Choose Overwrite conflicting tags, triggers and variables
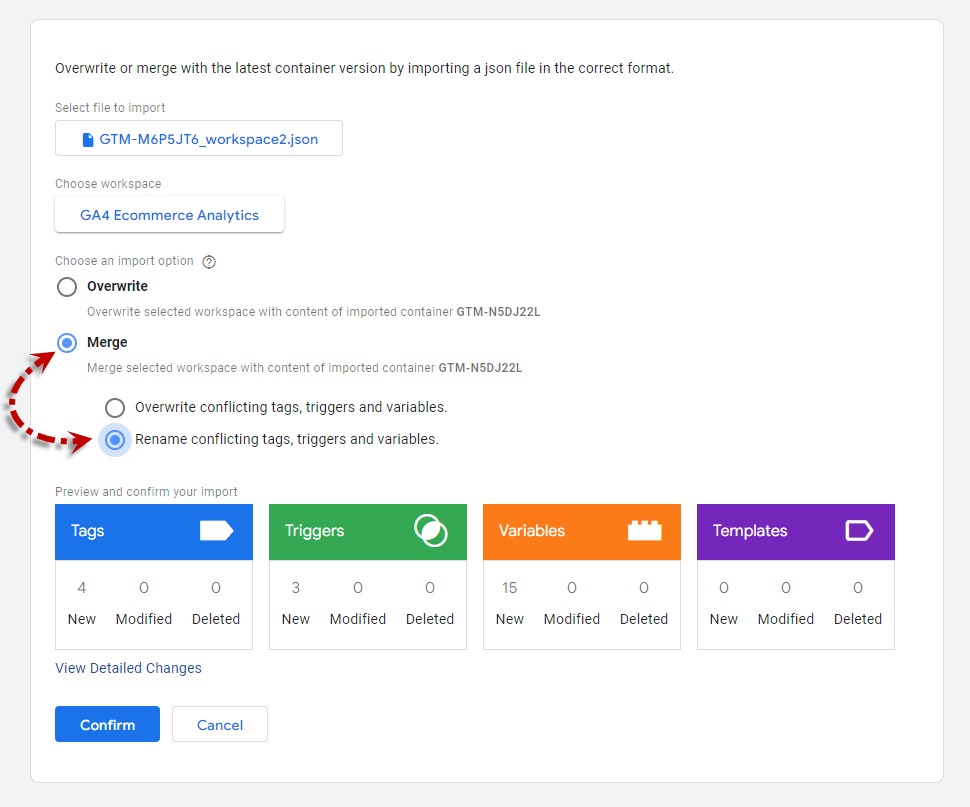Screen dimensions: 970x807 [115, 408]
